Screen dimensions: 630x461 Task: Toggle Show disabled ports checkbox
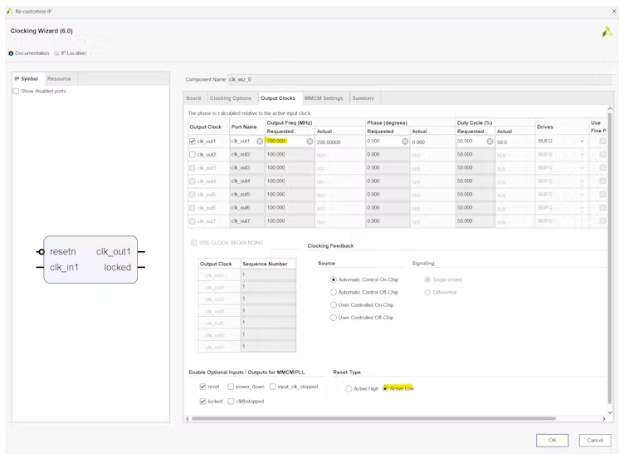click(x=16, y=91)
